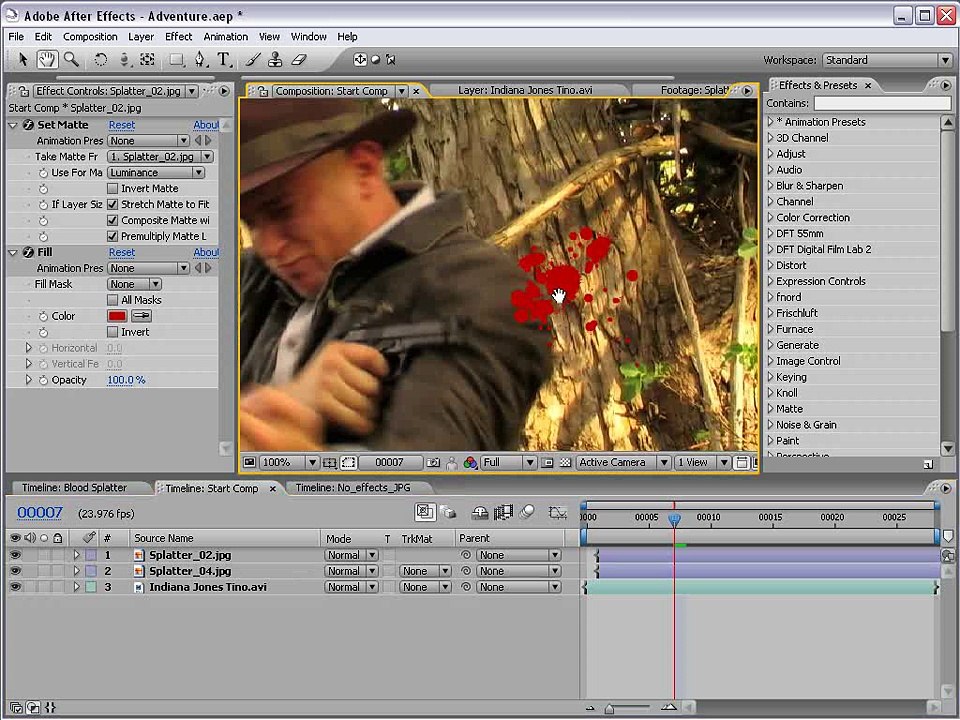This screenshot has width=960, height=720.
Task: Click the timeline zoom slider handle
Action: coord(609,709)
